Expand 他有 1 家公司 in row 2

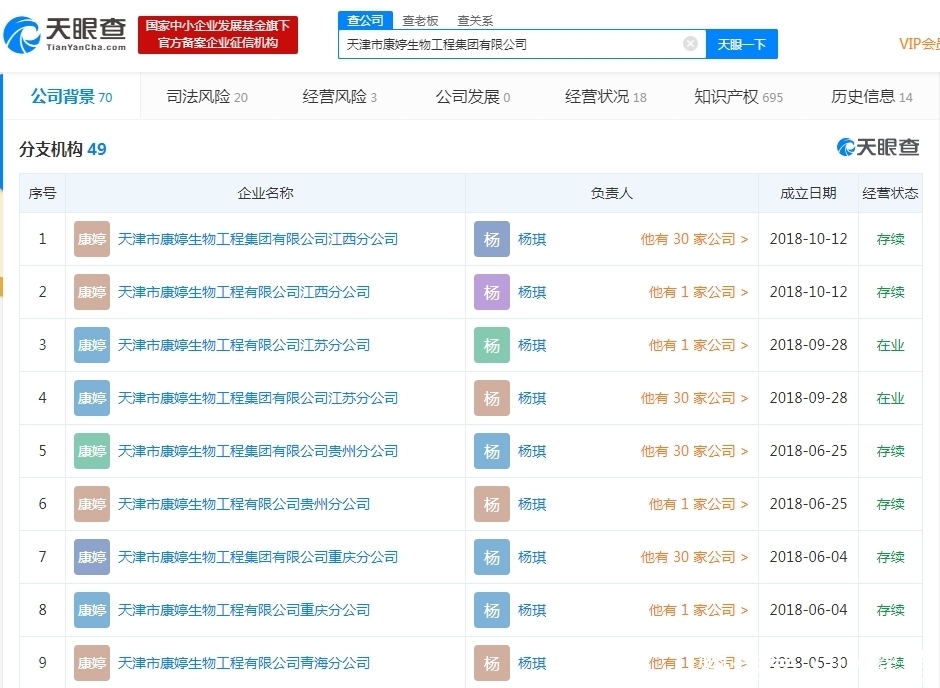click(x=698, y=292)
